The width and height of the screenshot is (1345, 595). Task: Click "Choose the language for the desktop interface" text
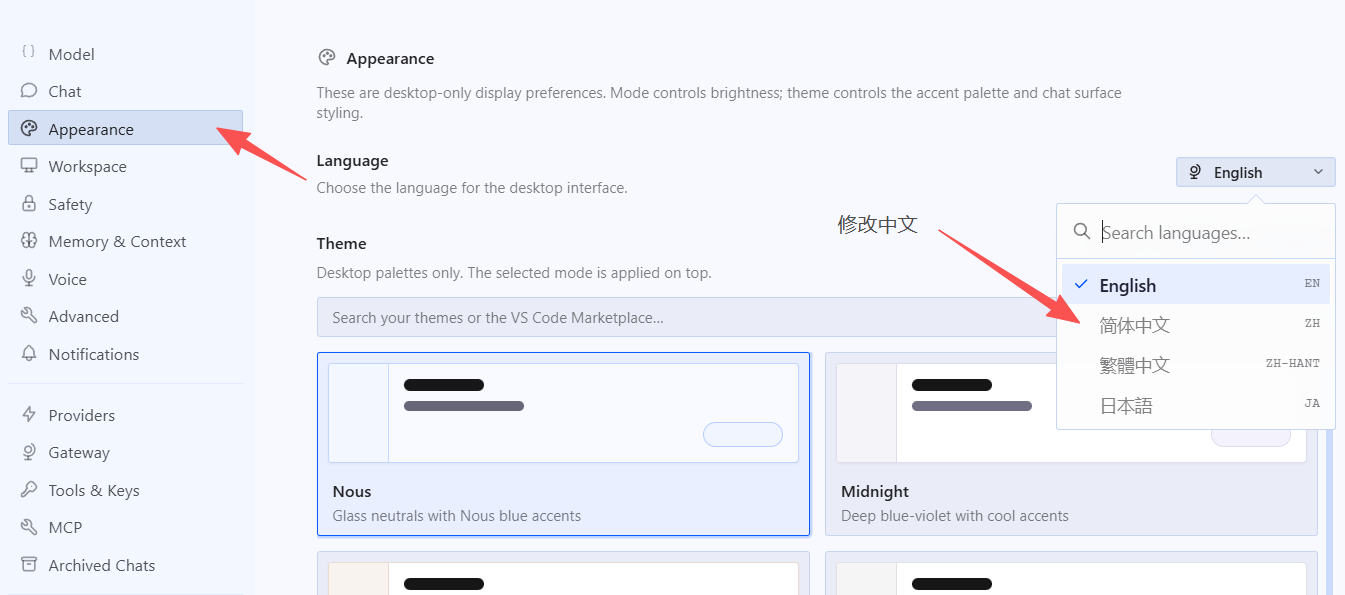pos(472,187)
